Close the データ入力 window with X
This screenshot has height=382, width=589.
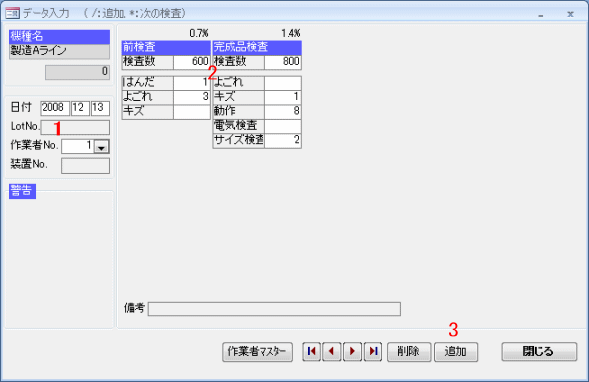point(570,15)
